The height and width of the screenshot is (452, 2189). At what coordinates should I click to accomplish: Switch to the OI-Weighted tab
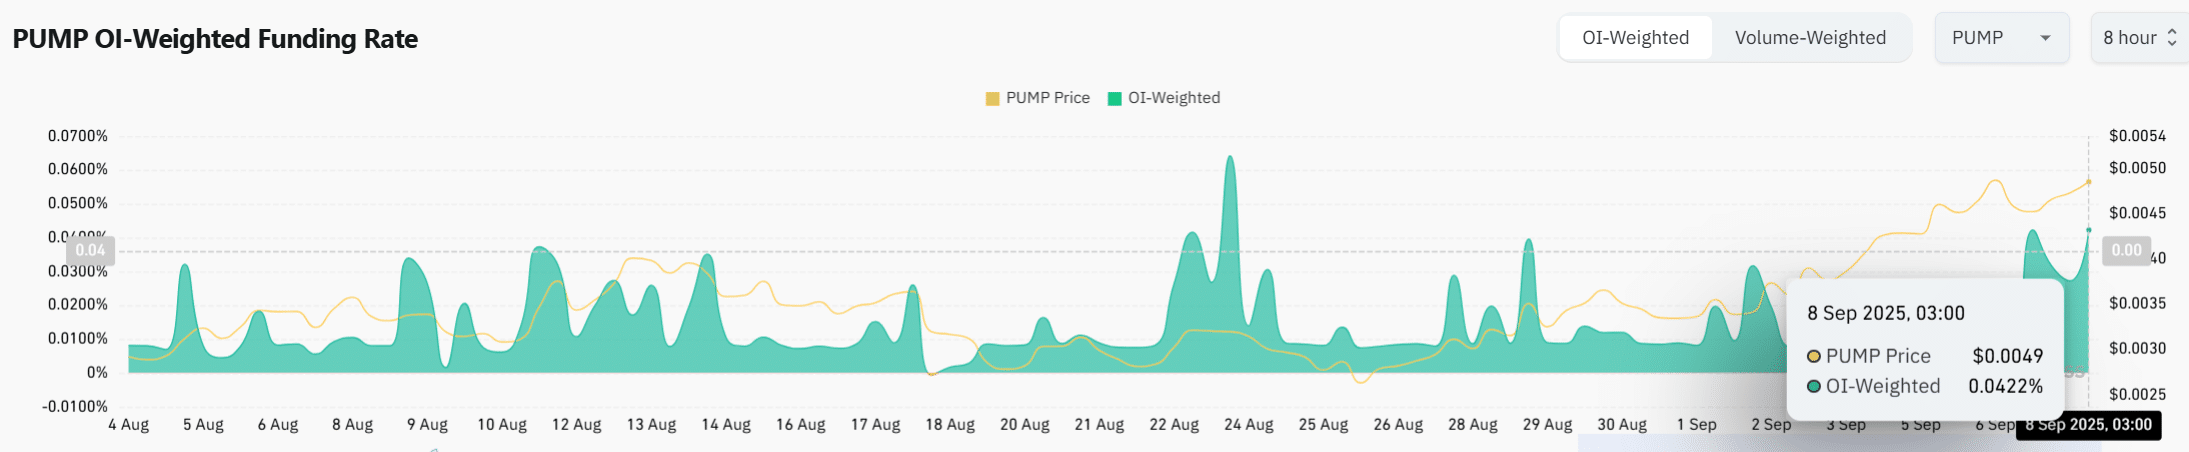pyautogui.click(x=1635, y=38)
